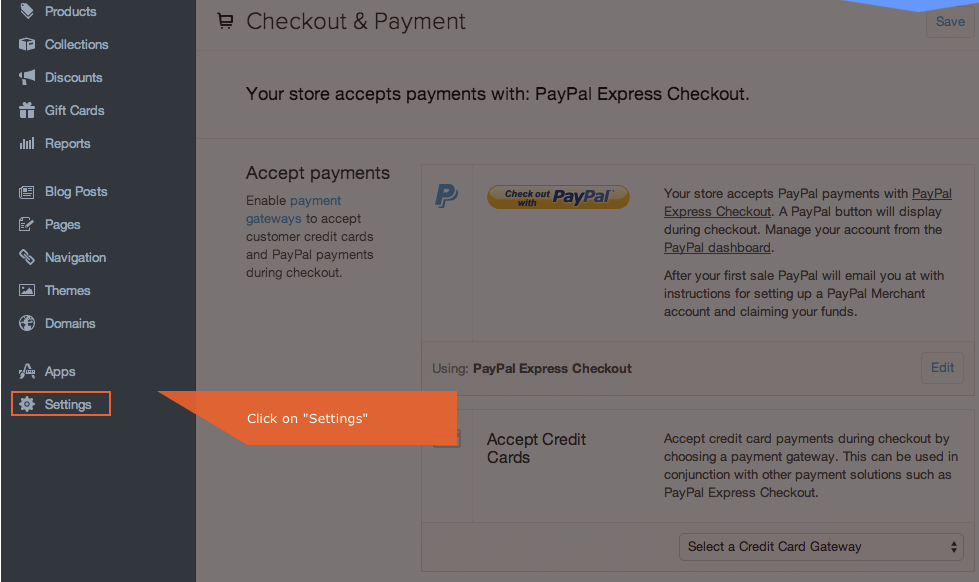Screen dimensions: 979x582
Task: Click the Gift Cards gift icon
Action: (27, 111)
